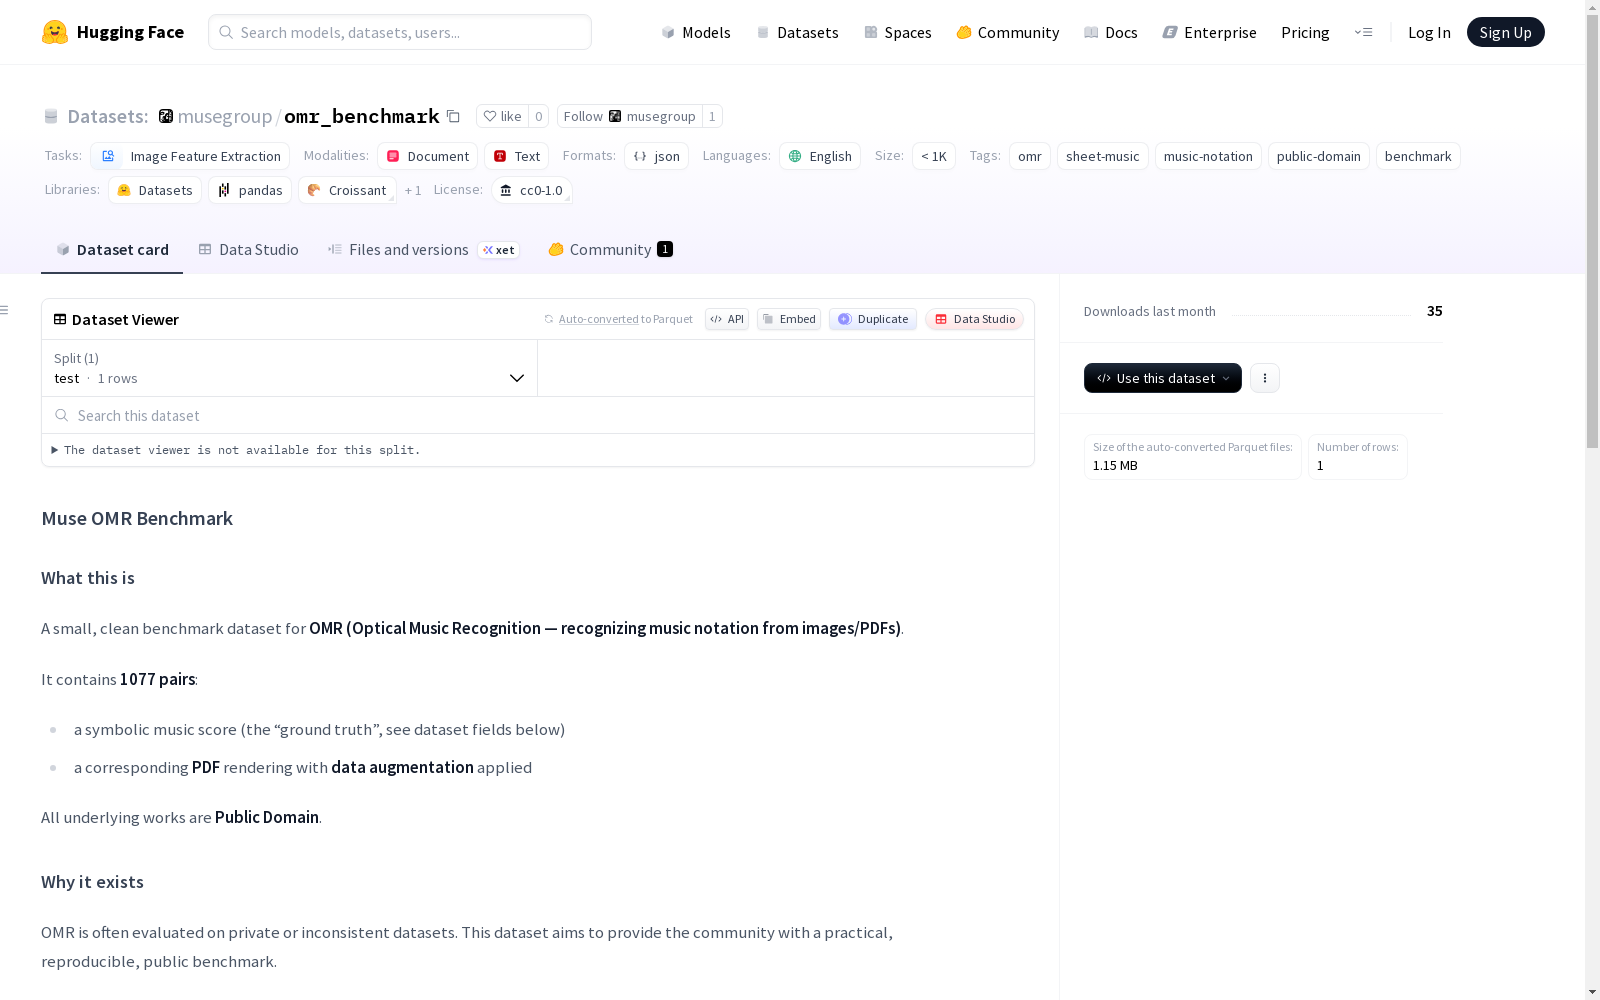Open the Enterprise page
The image size is (1600, 1000).
pos(1209,32)
